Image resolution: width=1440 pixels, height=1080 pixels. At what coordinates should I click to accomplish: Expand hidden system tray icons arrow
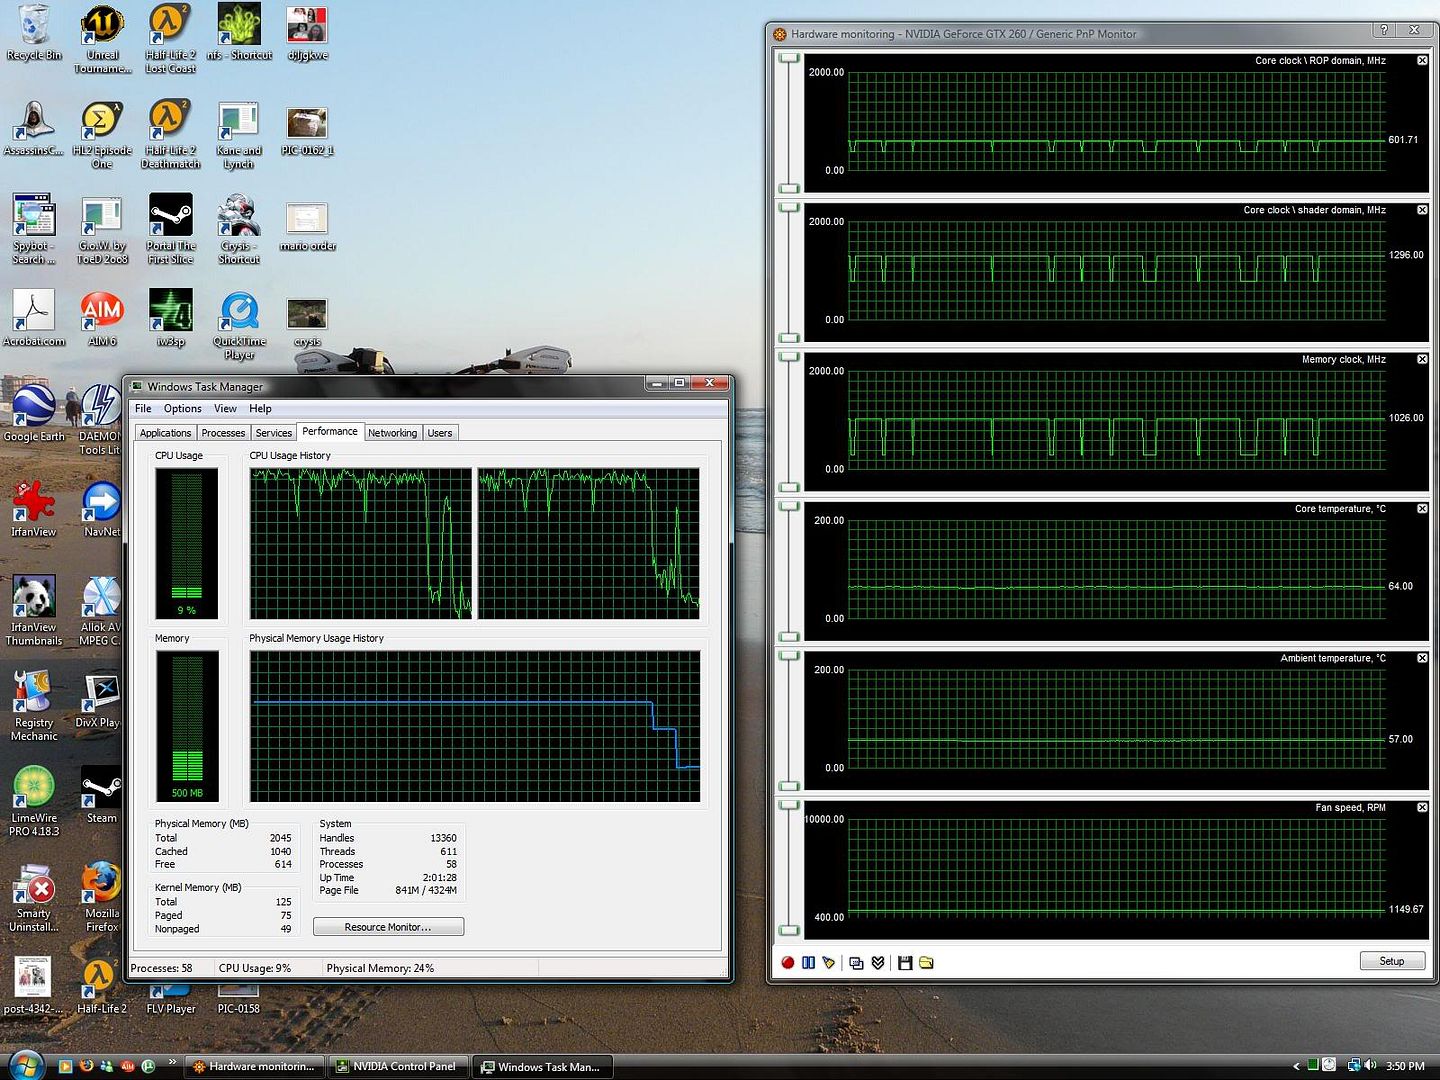coord(1296,1066)
